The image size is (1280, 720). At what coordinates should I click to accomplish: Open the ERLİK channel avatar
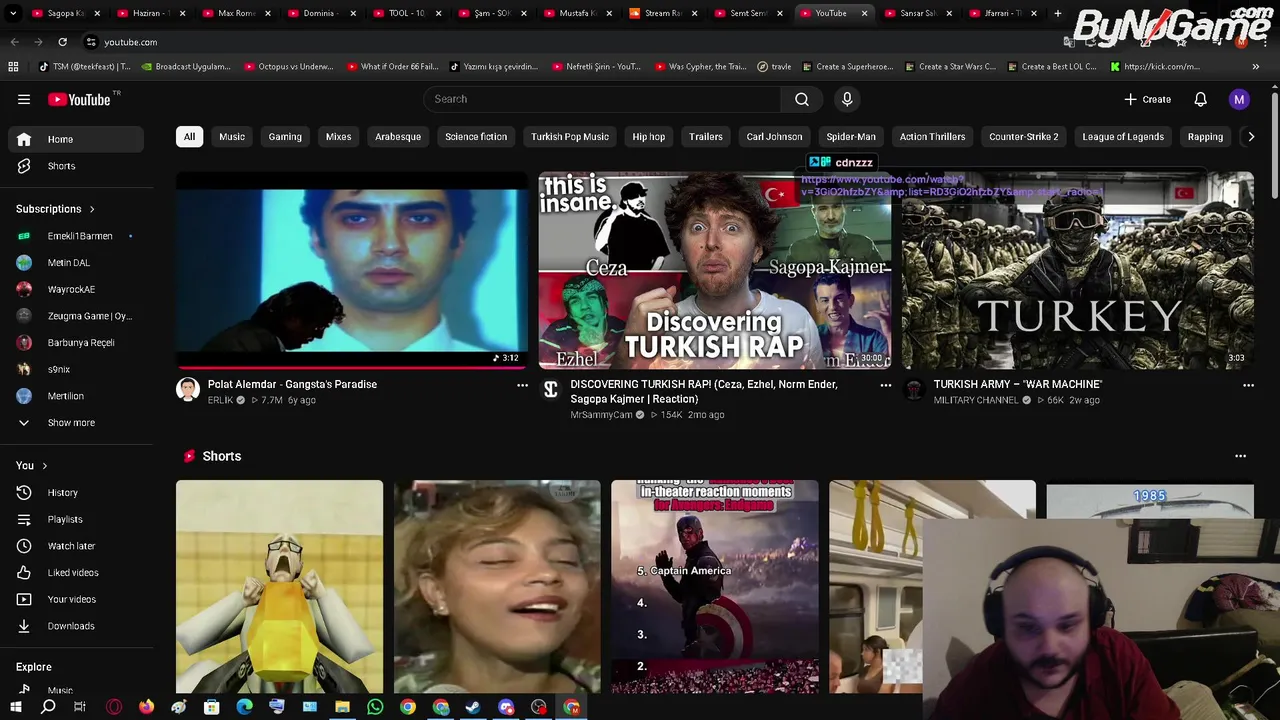(188, 390)
